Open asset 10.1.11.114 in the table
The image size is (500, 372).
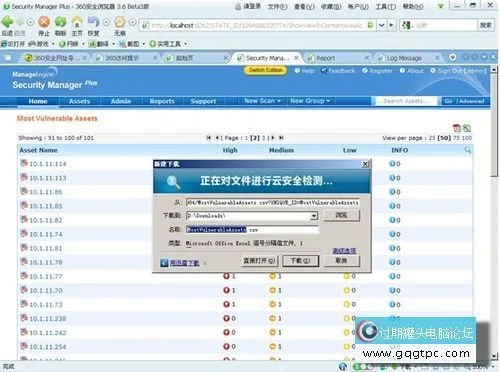tap(48, 164)
